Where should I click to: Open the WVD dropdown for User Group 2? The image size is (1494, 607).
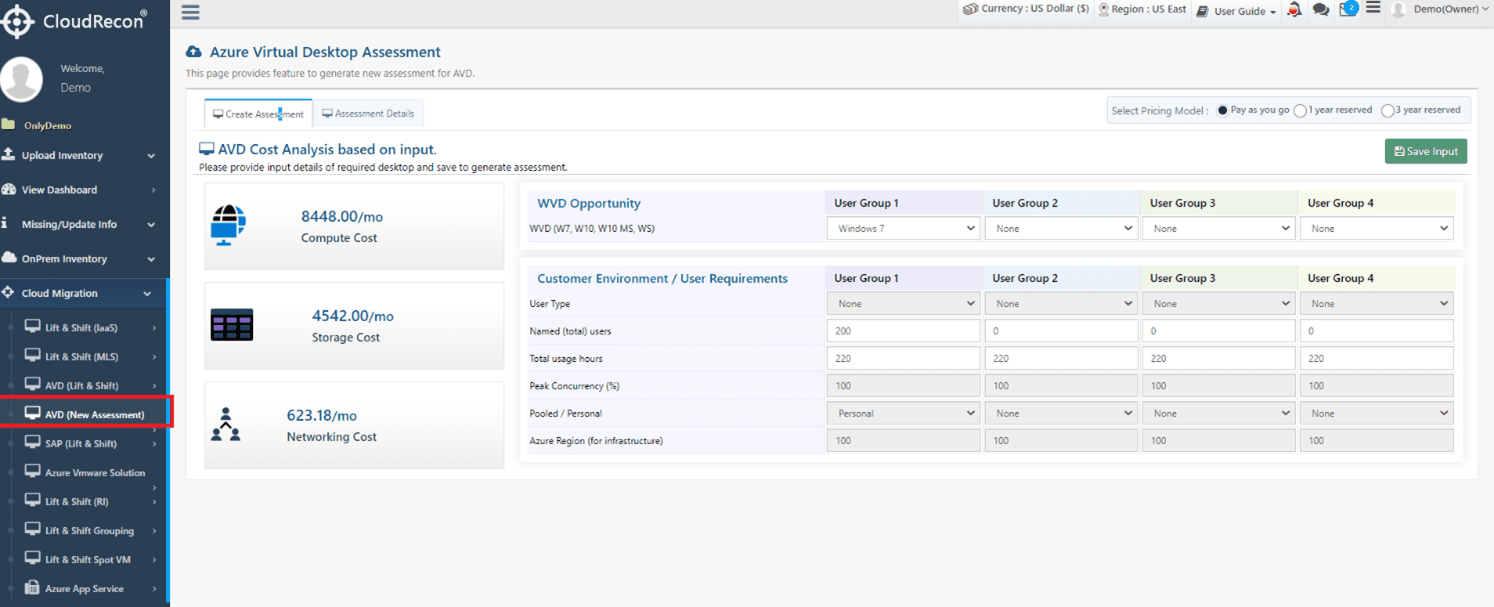point(1061,228)
